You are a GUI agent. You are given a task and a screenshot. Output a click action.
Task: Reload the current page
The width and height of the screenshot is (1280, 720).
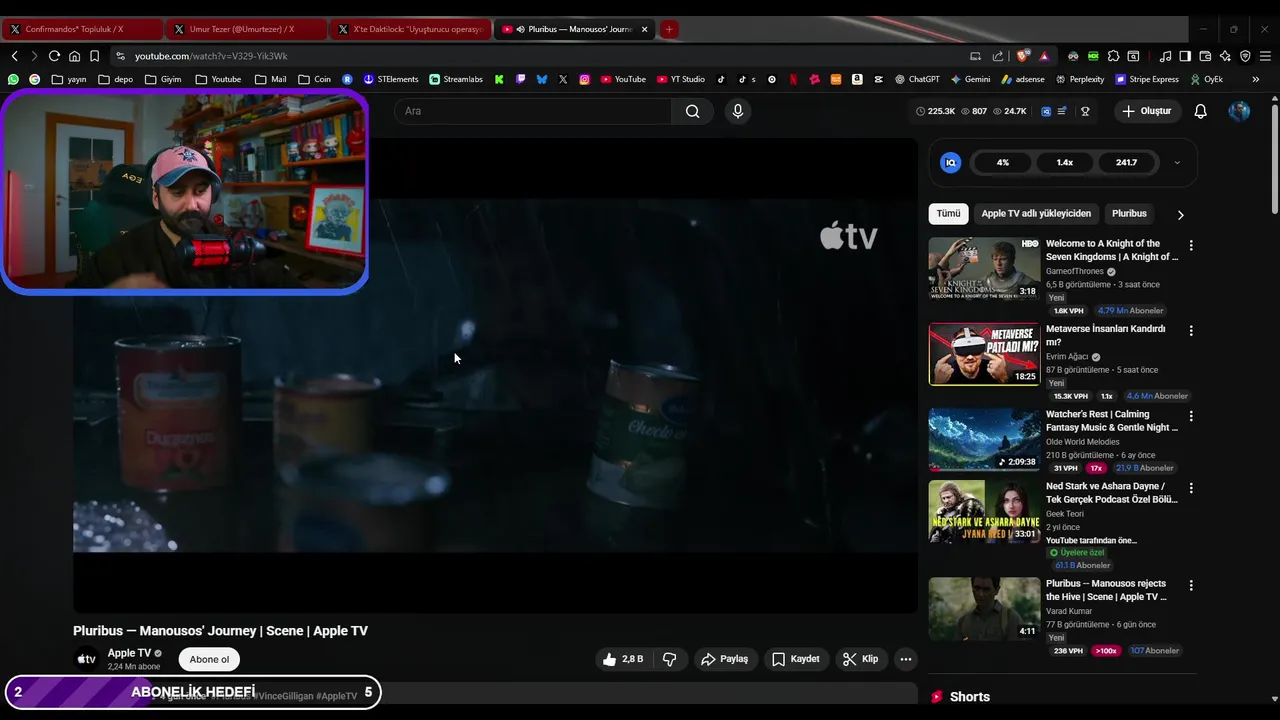click(x=54, y=56)
